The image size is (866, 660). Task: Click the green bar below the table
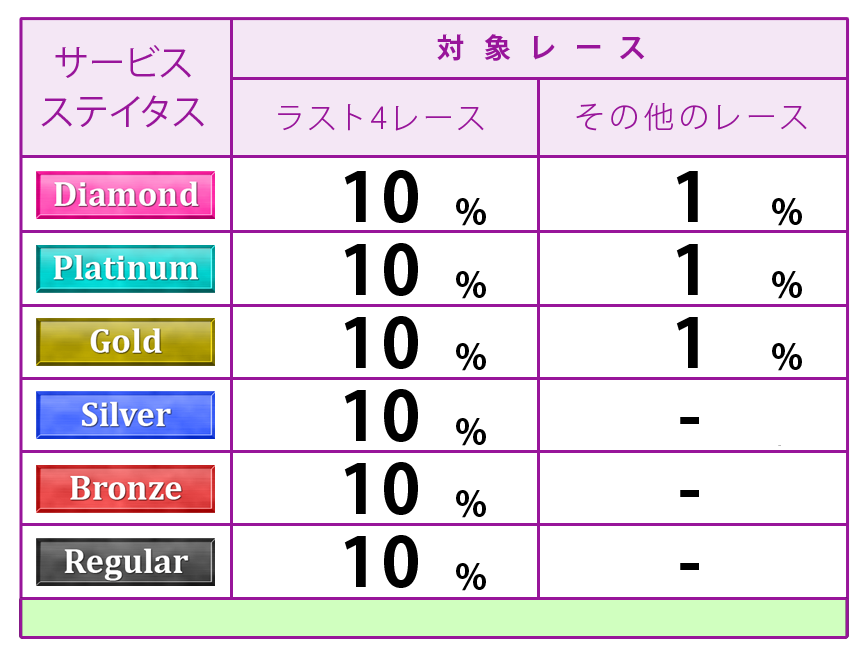click(433, 618)
